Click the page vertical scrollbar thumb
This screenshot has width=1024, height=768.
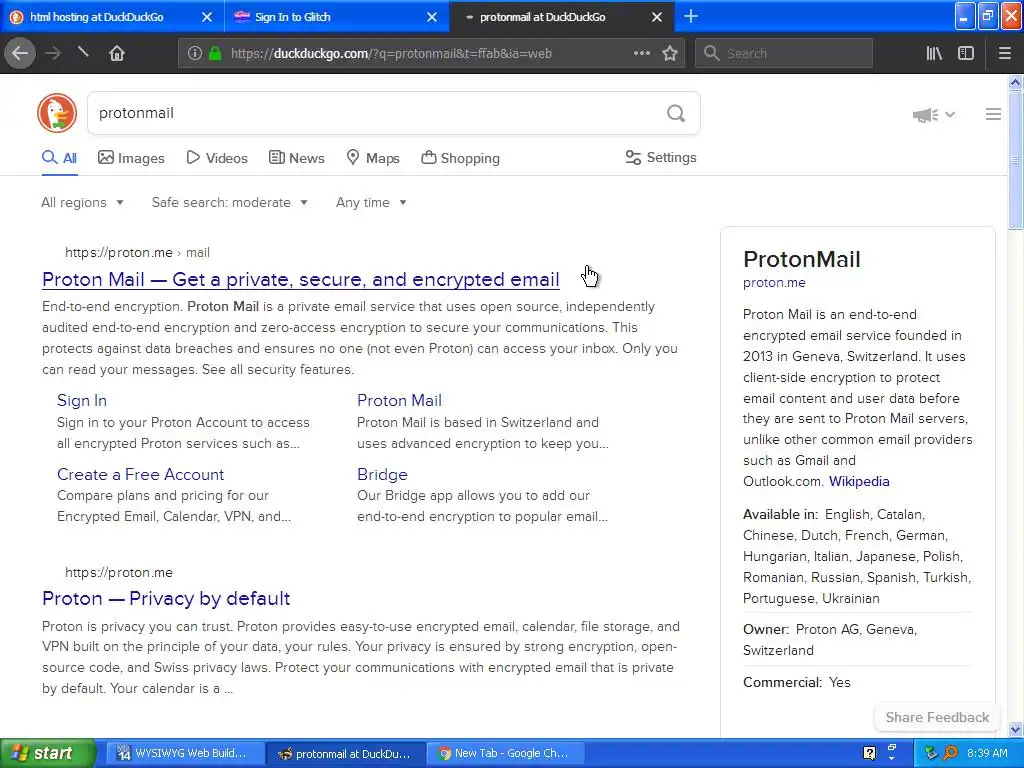1016,160
